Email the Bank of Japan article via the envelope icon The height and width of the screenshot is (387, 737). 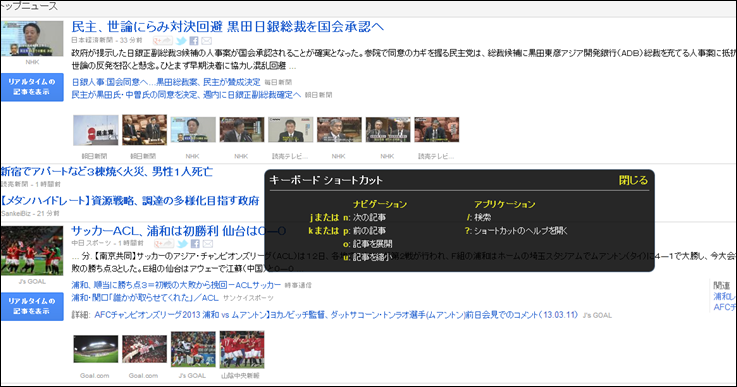pos(207,41)
